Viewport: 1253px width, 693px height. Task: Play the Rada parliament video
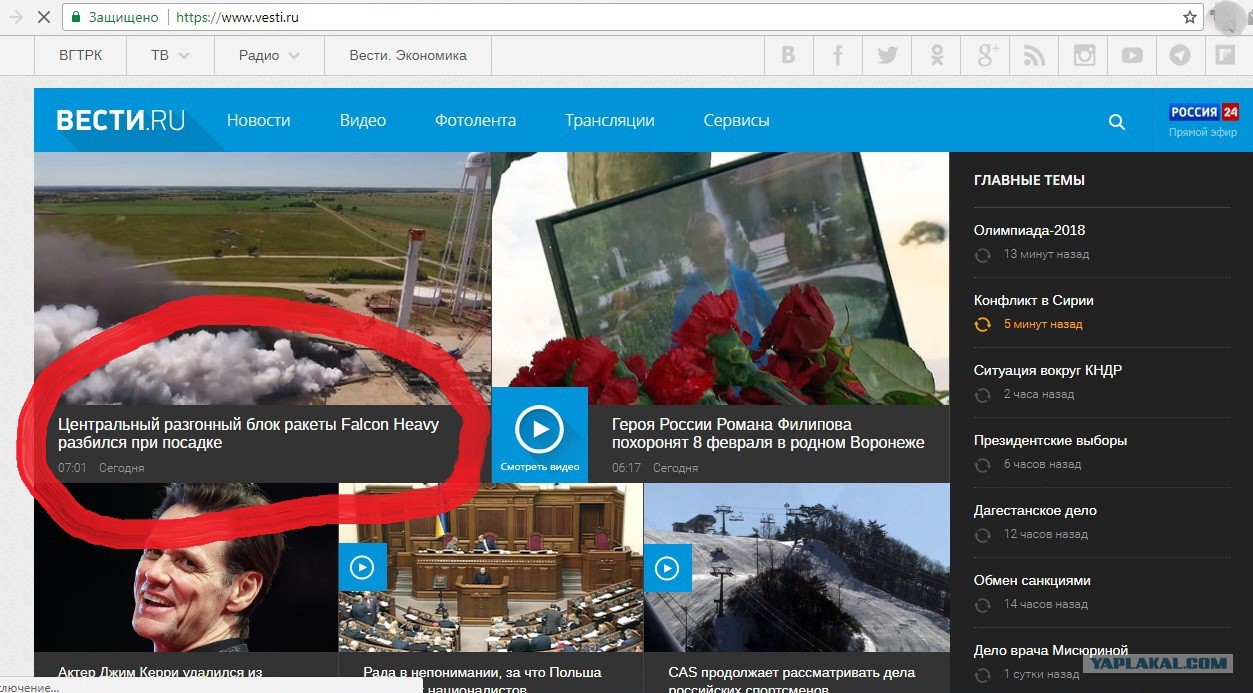[x=362, y=568]
